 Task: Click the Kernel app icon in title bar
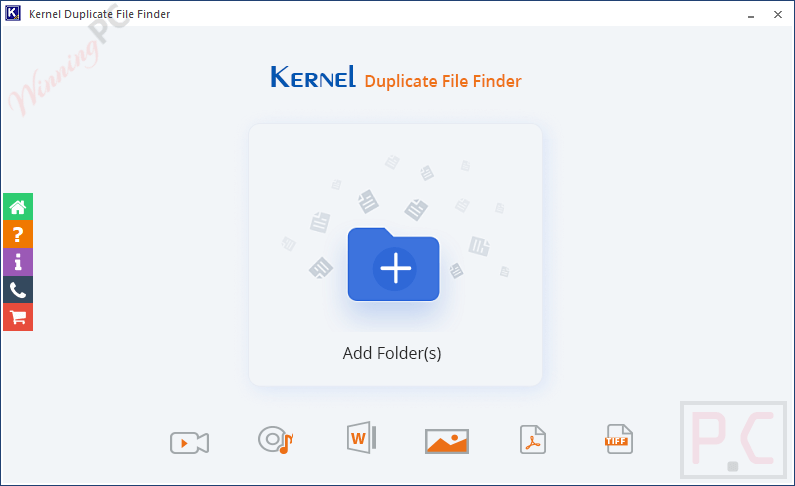[13, 13]
